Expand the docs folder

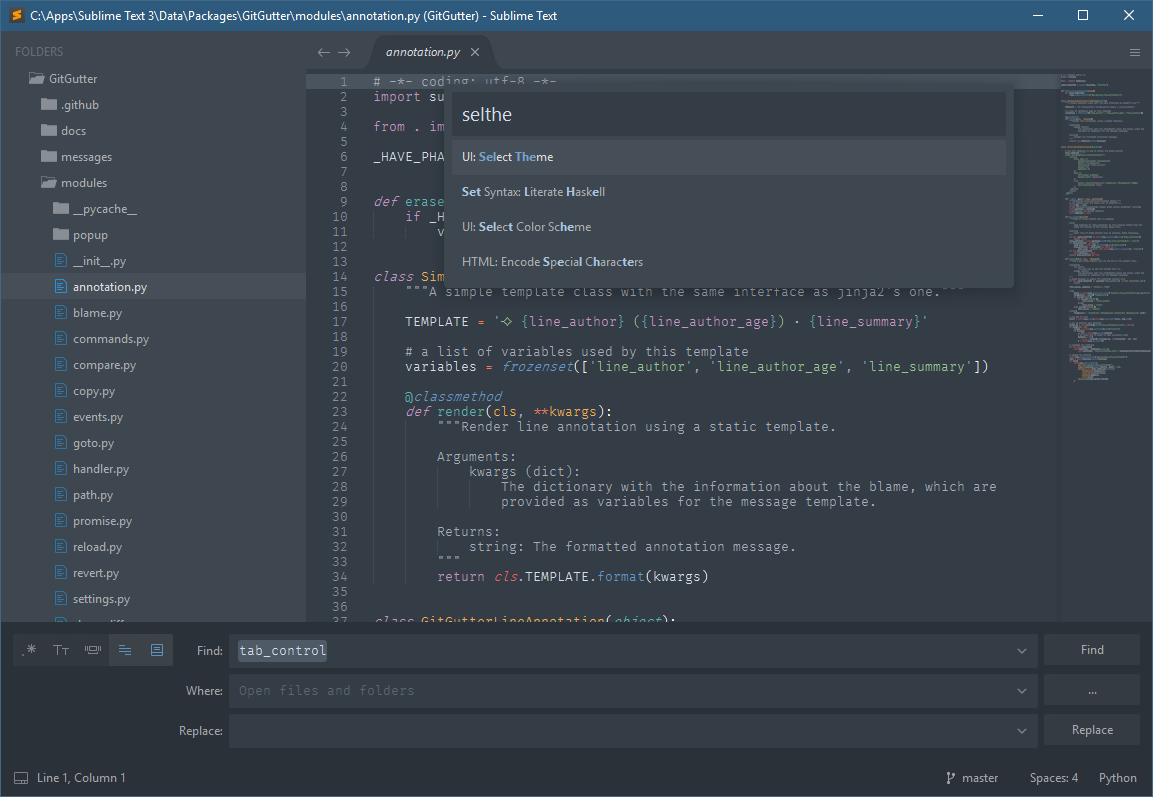(49, 130)
